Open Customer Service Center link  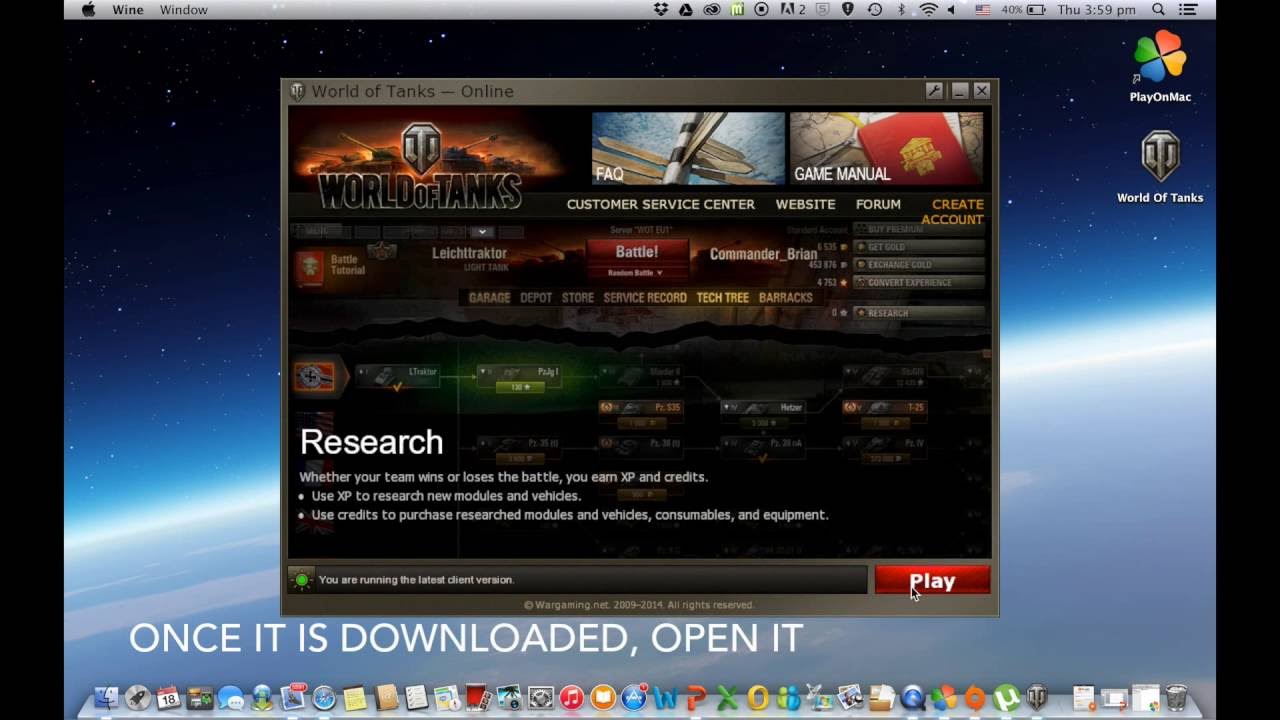click(x=661, y=204)
